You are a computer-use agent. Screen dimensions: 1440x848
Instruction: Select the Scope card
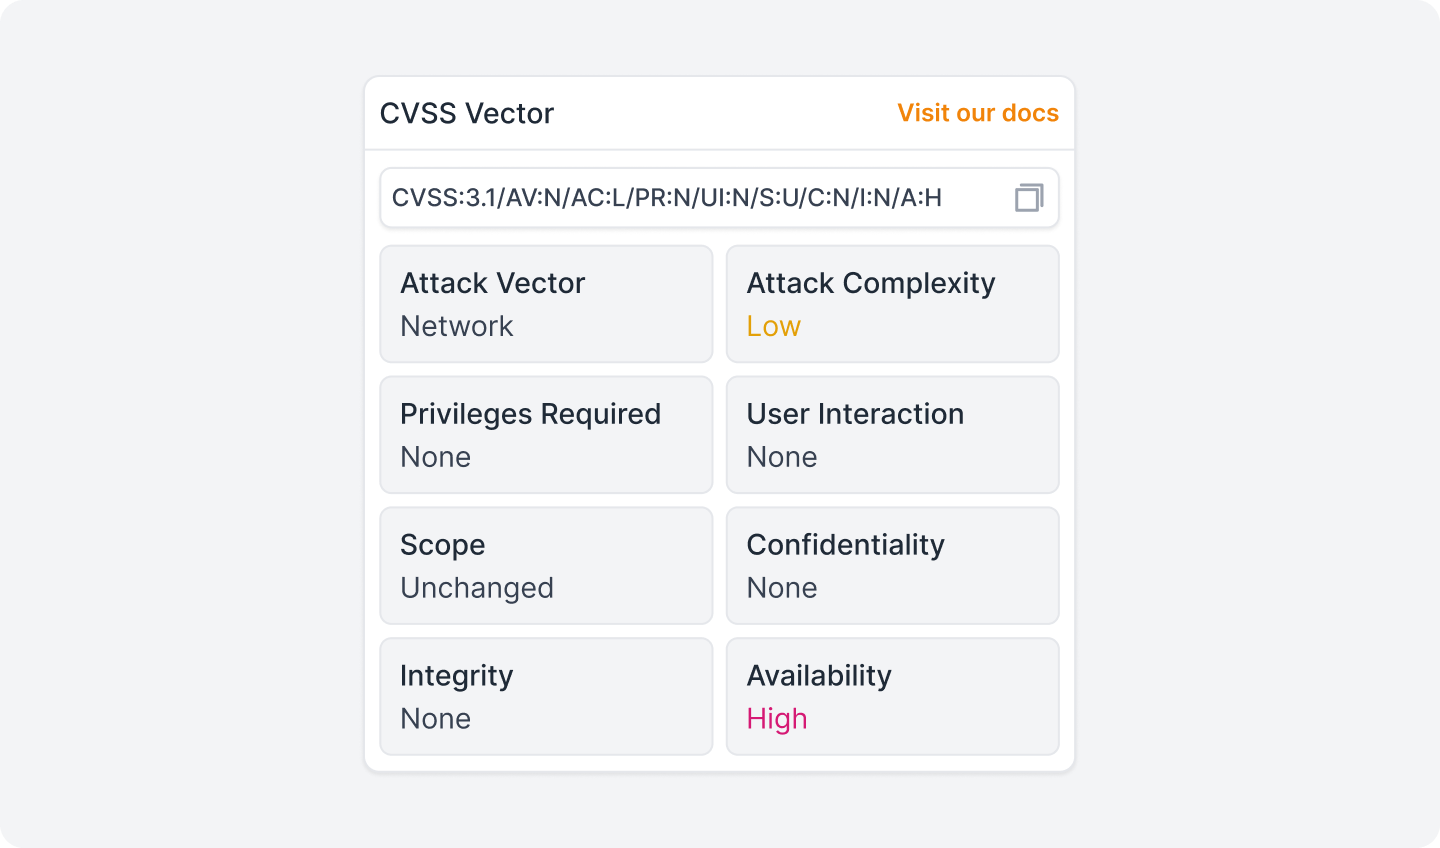click(546, 566)
